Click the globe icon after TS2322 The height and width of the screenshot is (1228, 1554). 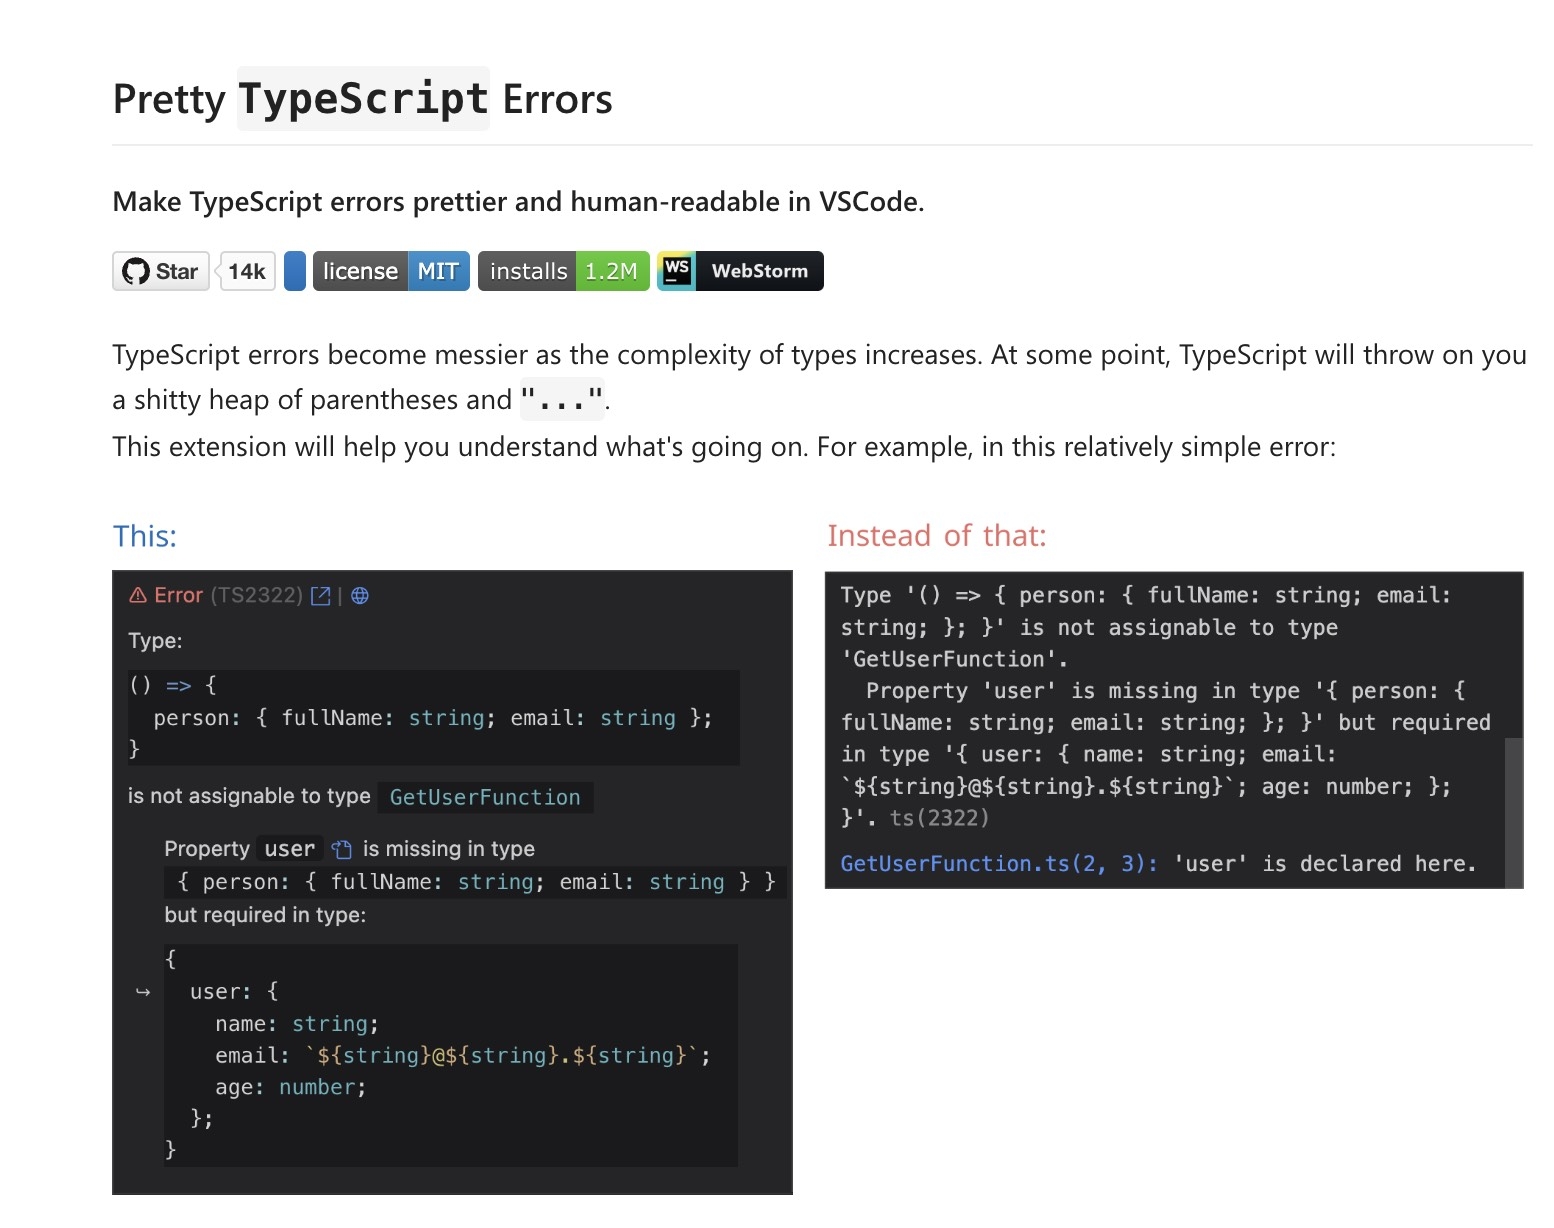(x=360, y=596)
